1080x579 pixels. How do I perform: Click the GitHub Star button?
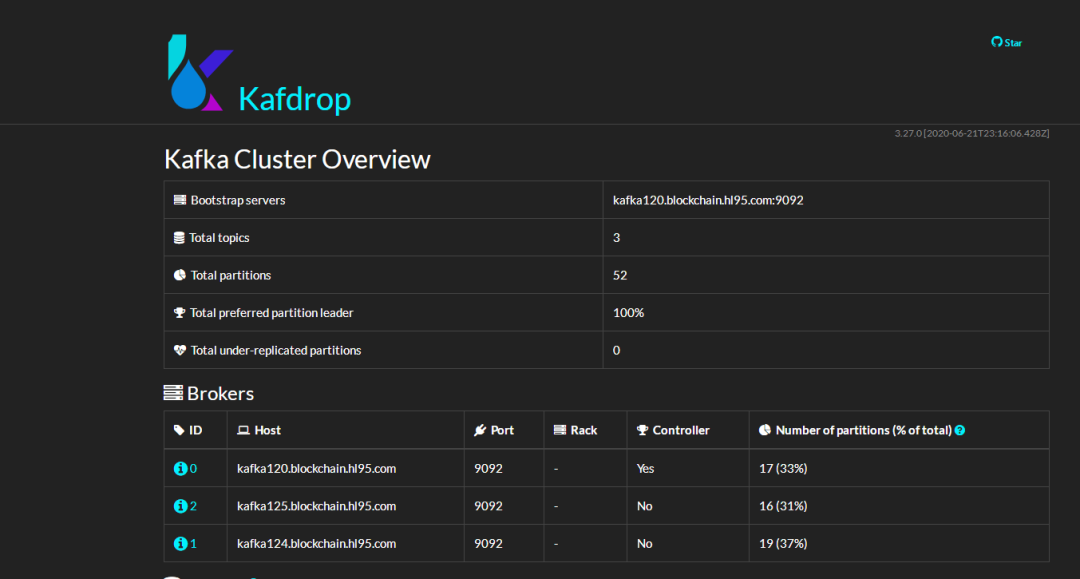(1006, 43)
